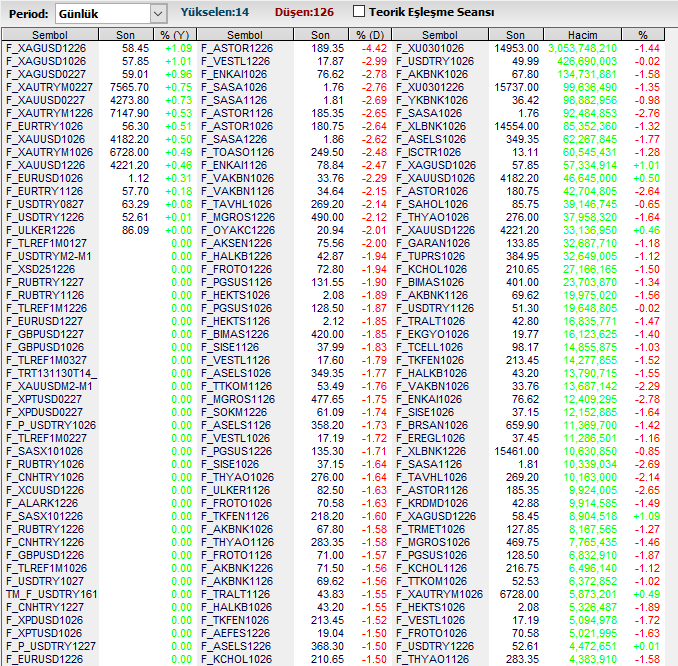Select F_XCUUSD1226 symbol
678x666 pixels.
45,490
